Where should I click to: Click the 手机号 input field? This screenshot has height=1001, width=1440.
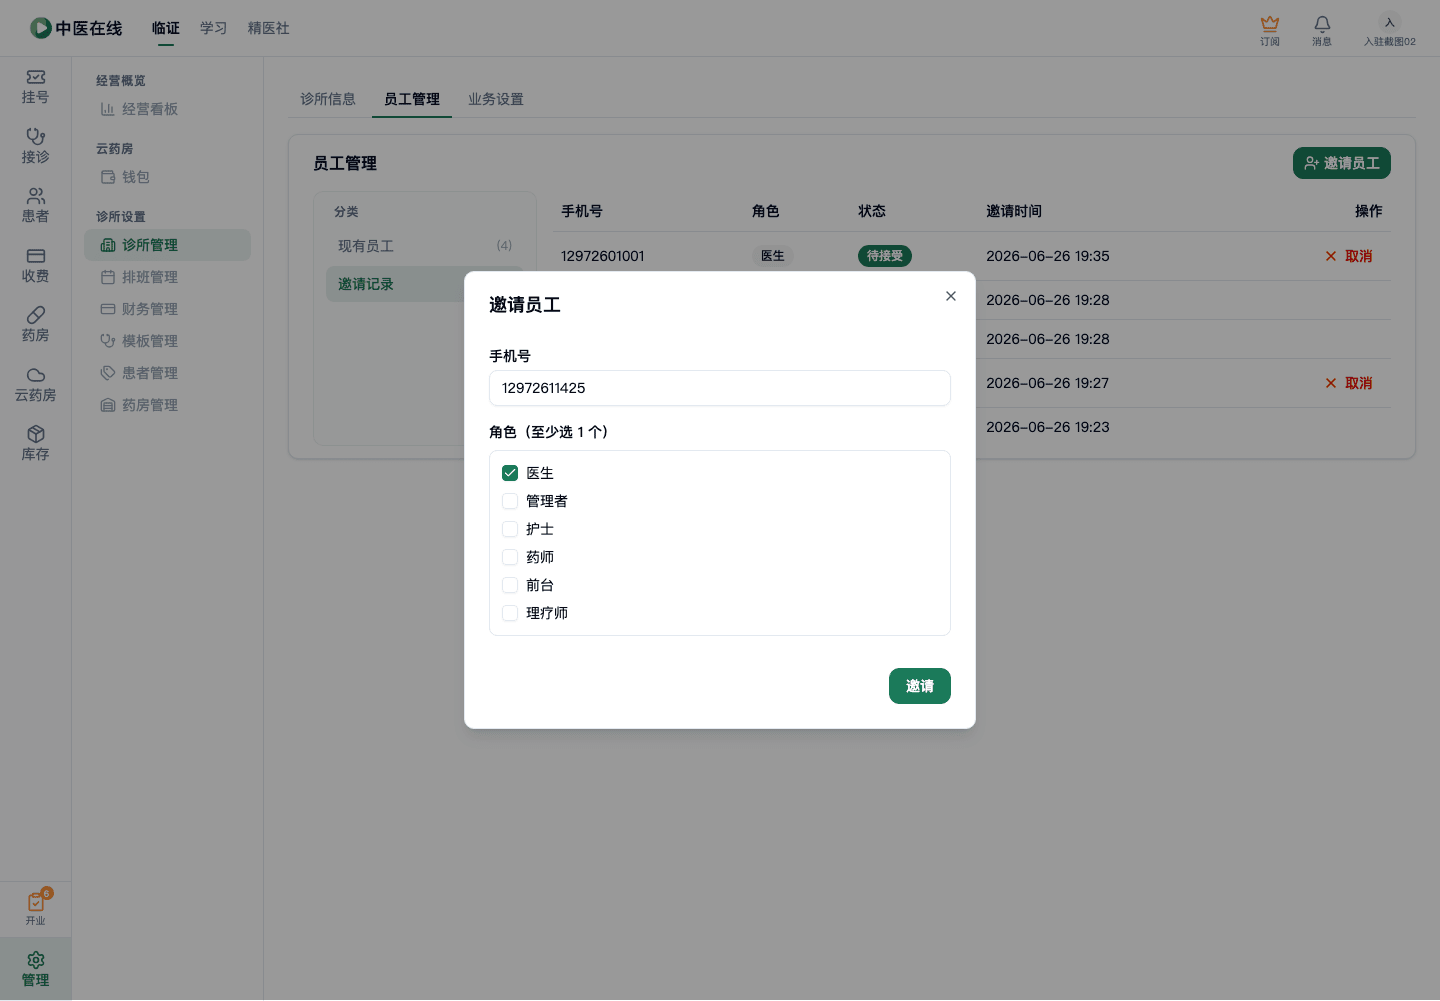pos(720,388)
